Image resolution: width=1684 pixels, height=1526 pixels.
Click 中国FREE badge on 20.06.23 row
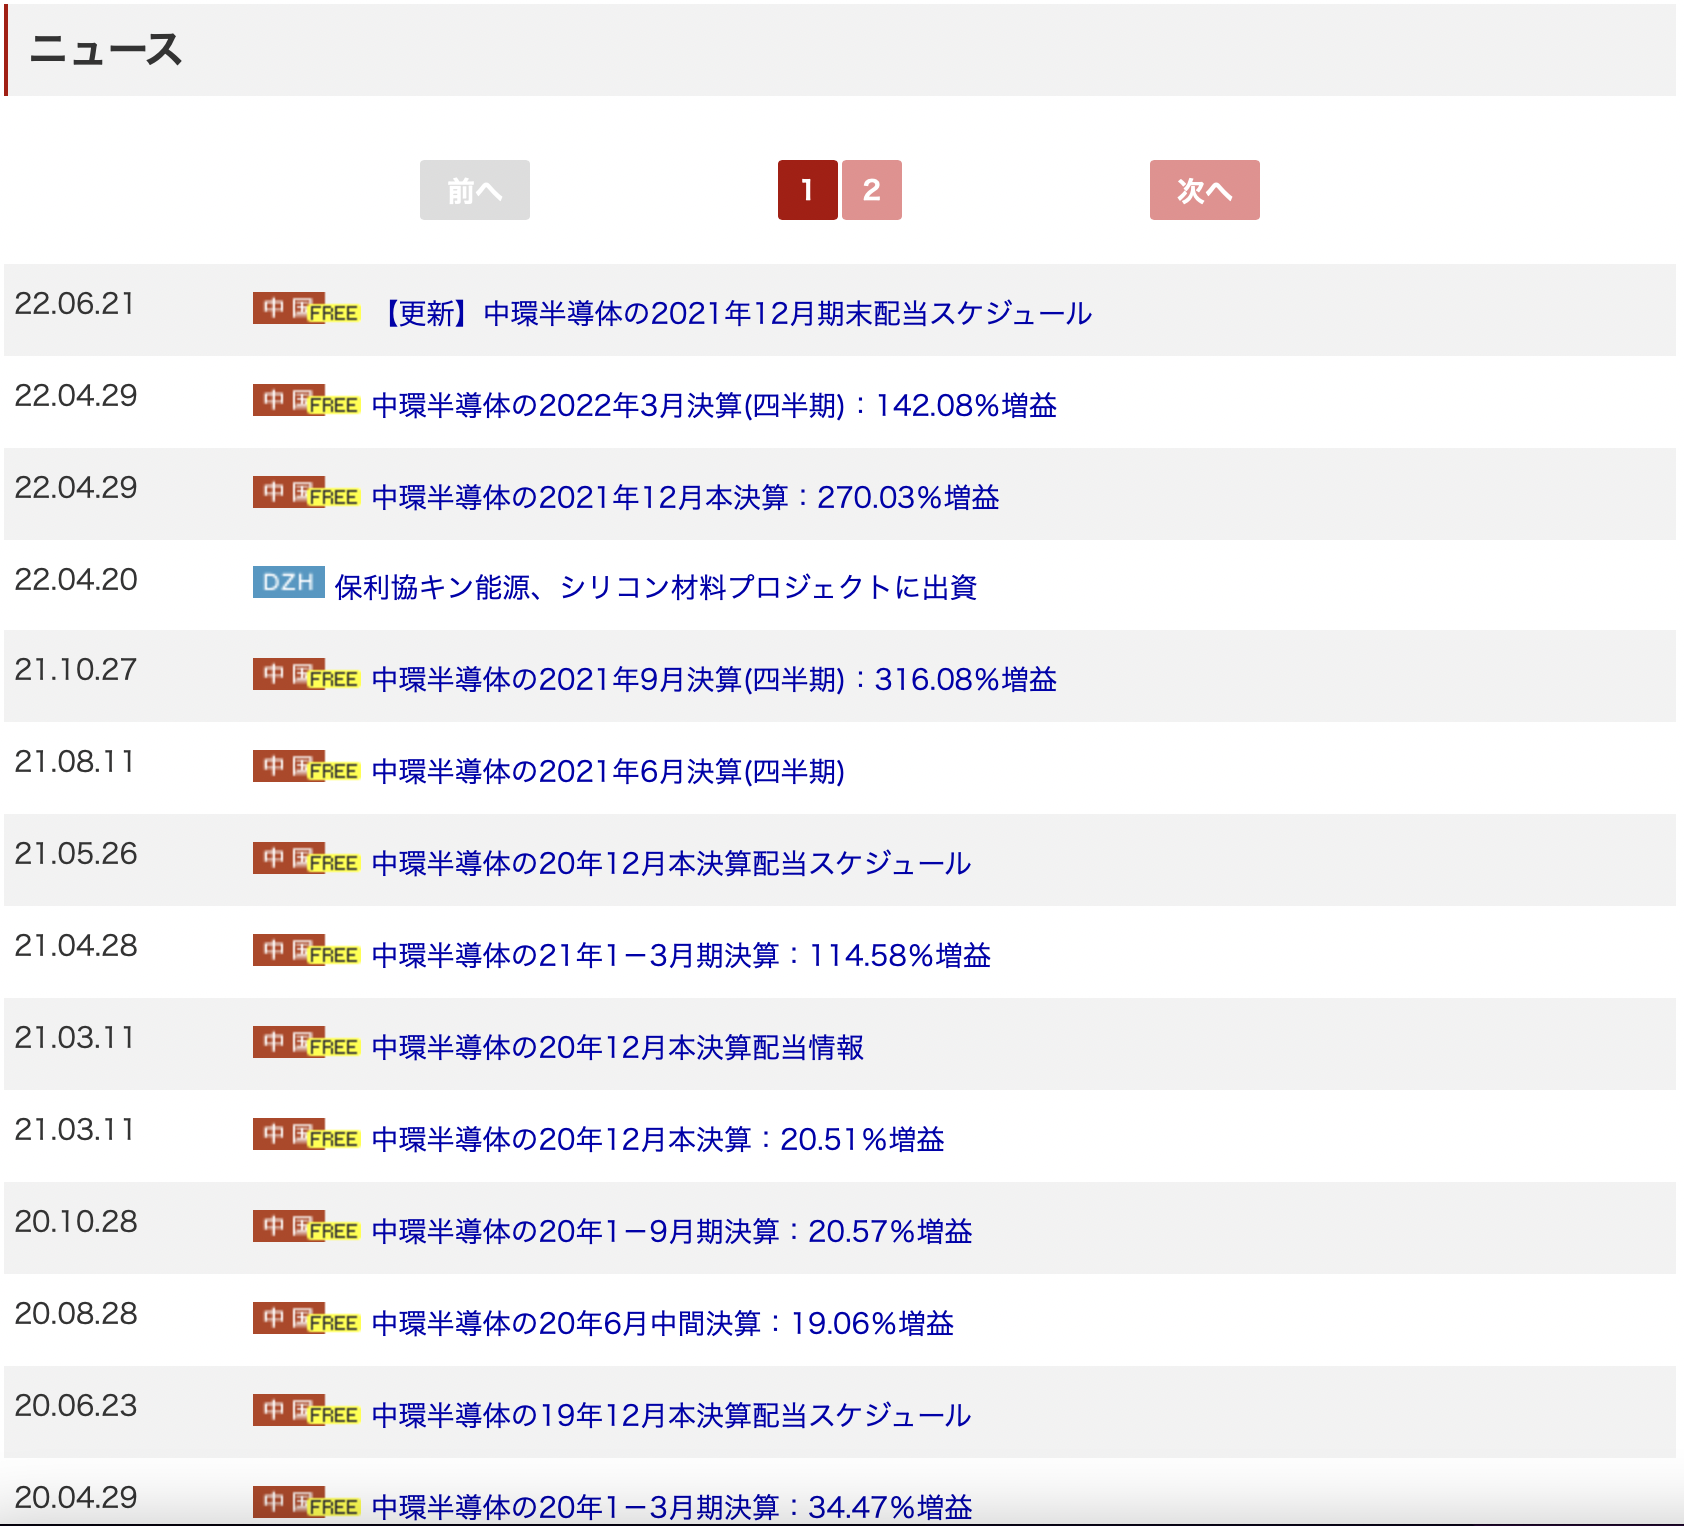coord(306,1410)
